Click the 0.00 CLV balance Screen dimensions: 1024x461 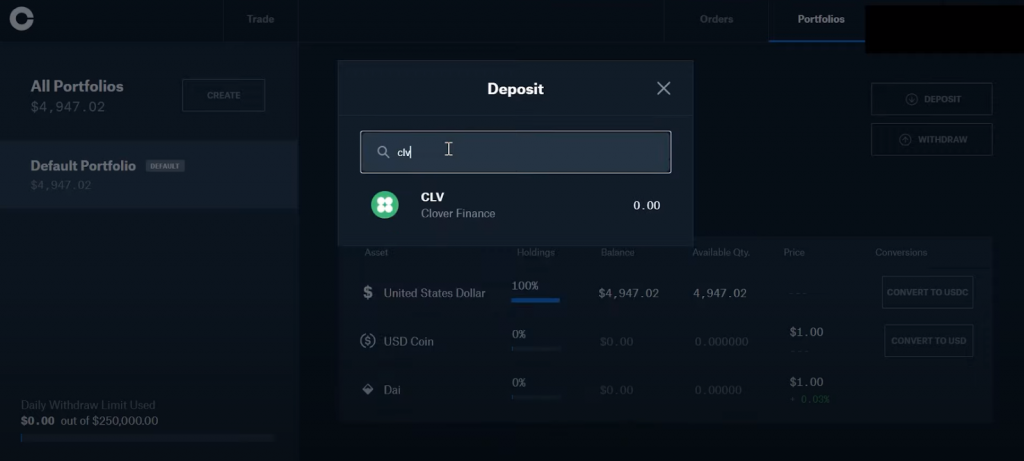(x=647, y=206)
